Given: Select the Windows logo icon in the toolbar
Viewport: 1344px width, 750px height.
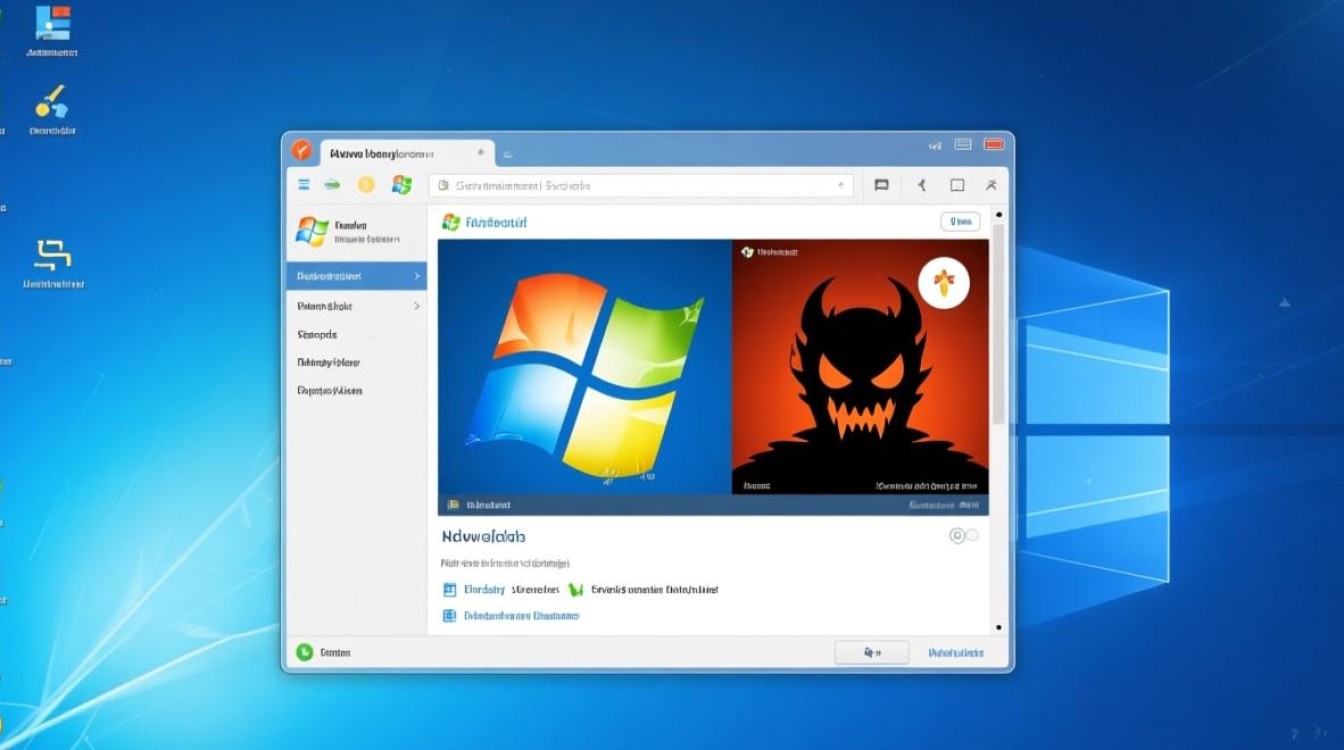Looking at the screenshot, I should coord(402,184).
